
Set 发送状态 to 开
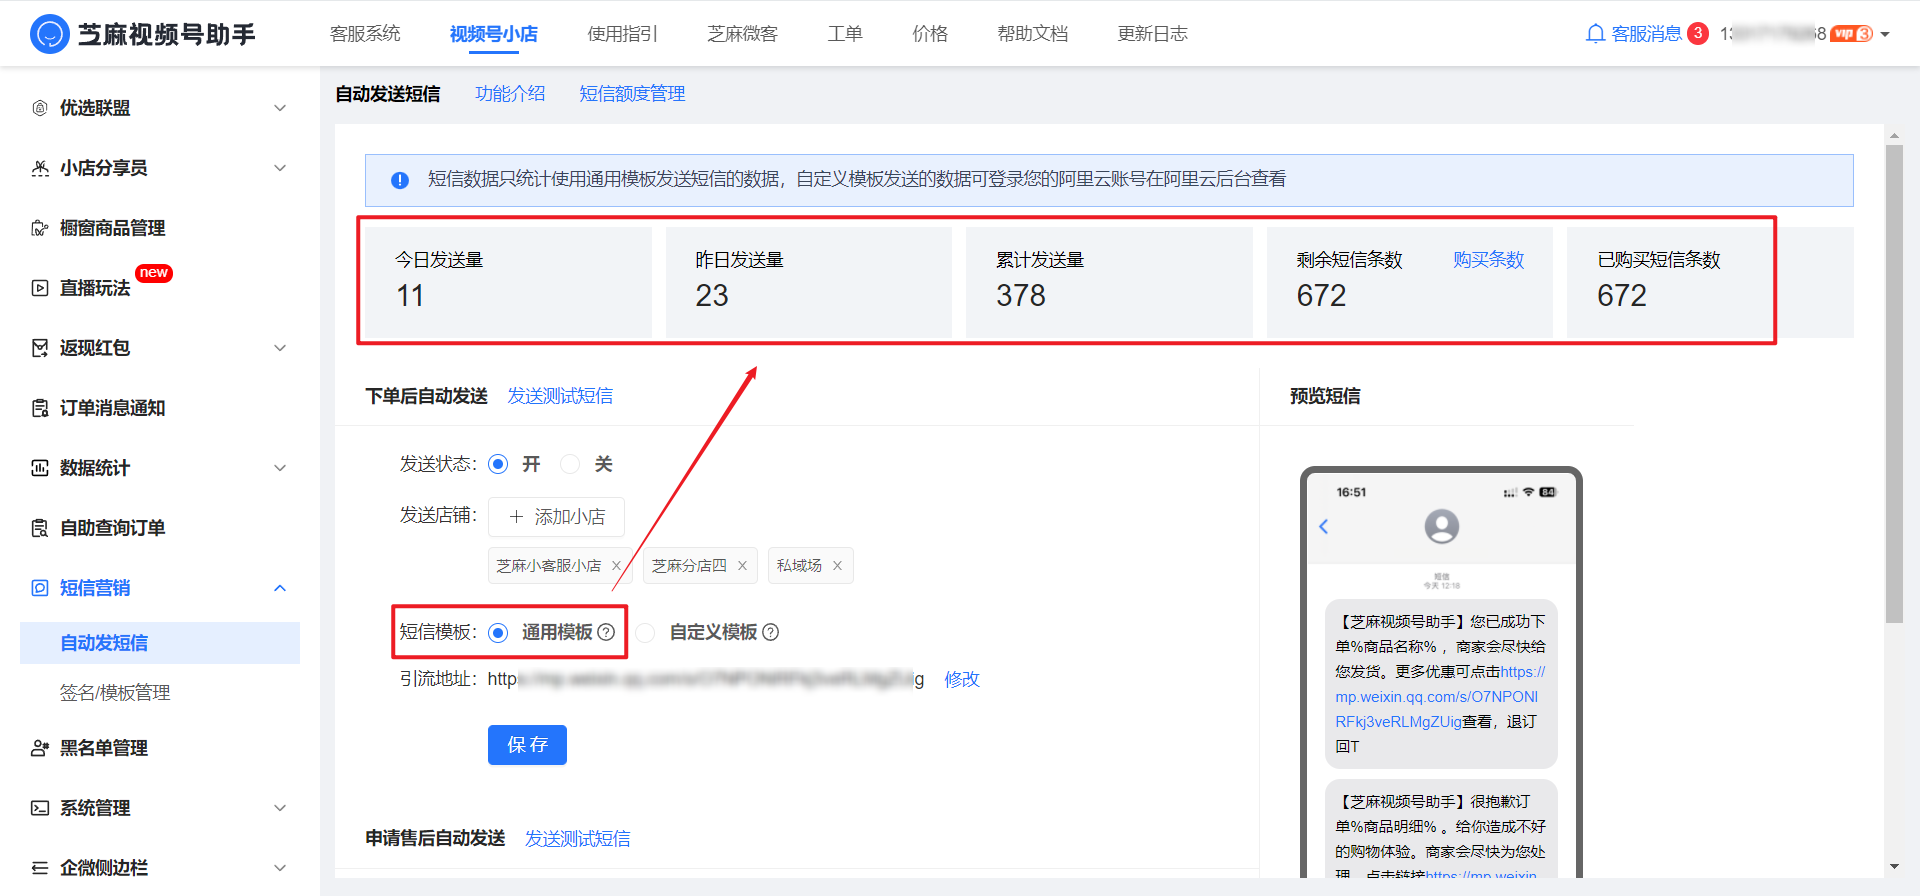(498, 464)
